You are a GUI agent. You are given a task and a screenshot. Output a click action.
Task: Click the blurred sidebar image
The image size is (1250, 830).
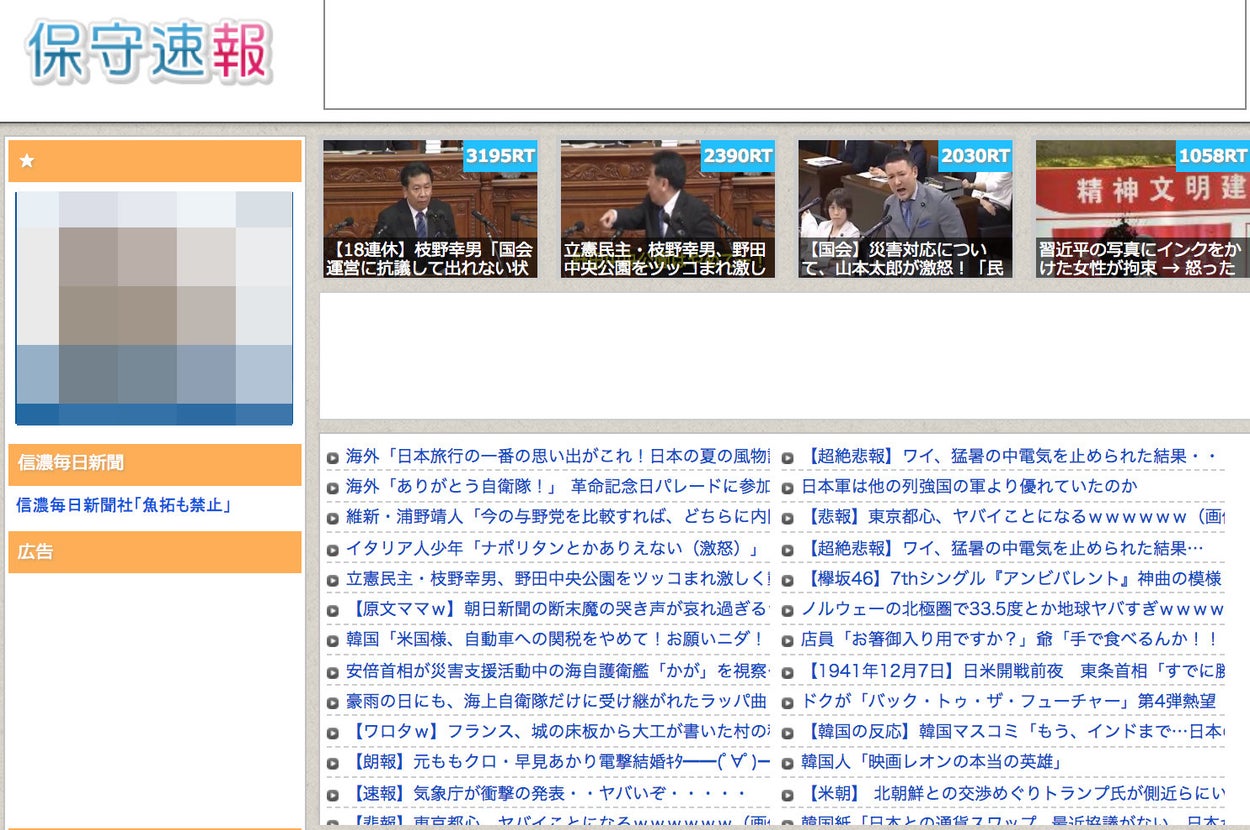pos(154,308)
